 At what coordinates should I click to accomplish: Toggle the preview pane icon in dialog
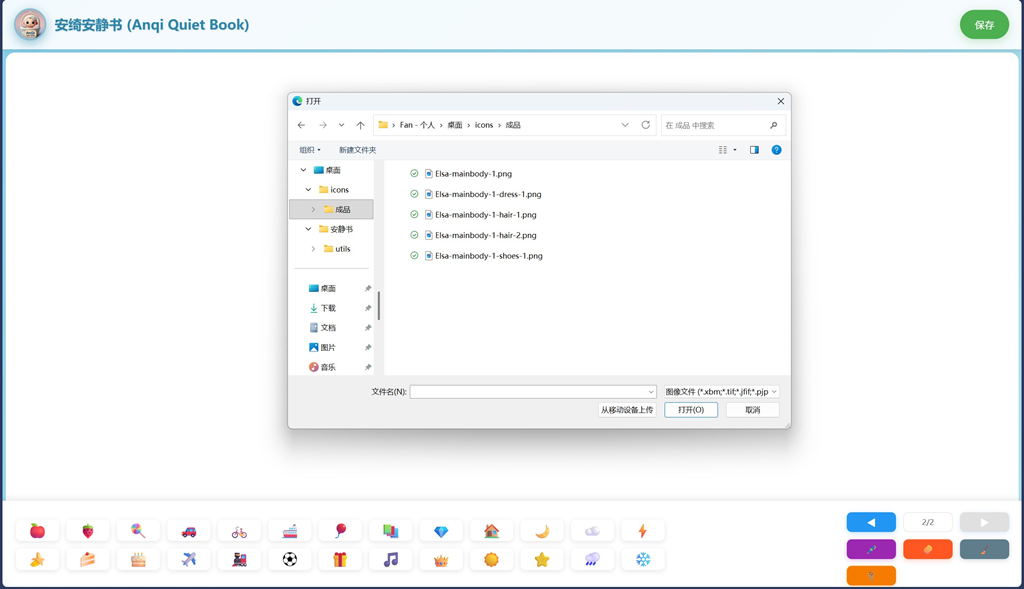point(754,150)
